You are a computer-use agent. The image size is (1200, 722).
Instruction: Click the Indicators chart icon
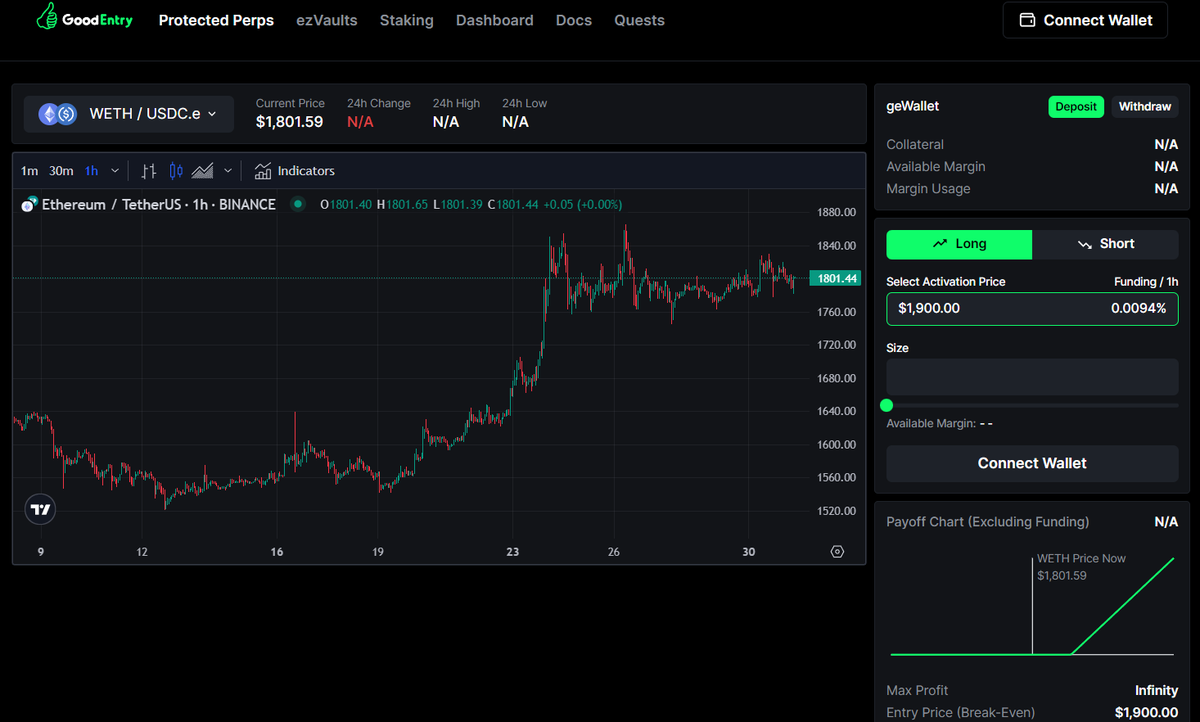263,171
